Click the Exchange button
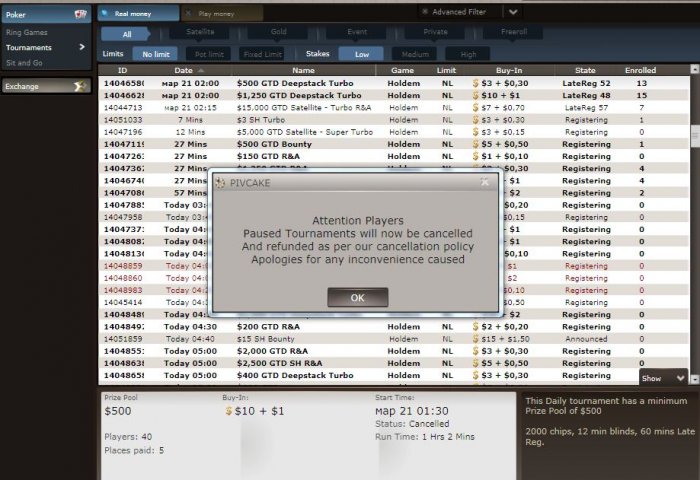 46,86
